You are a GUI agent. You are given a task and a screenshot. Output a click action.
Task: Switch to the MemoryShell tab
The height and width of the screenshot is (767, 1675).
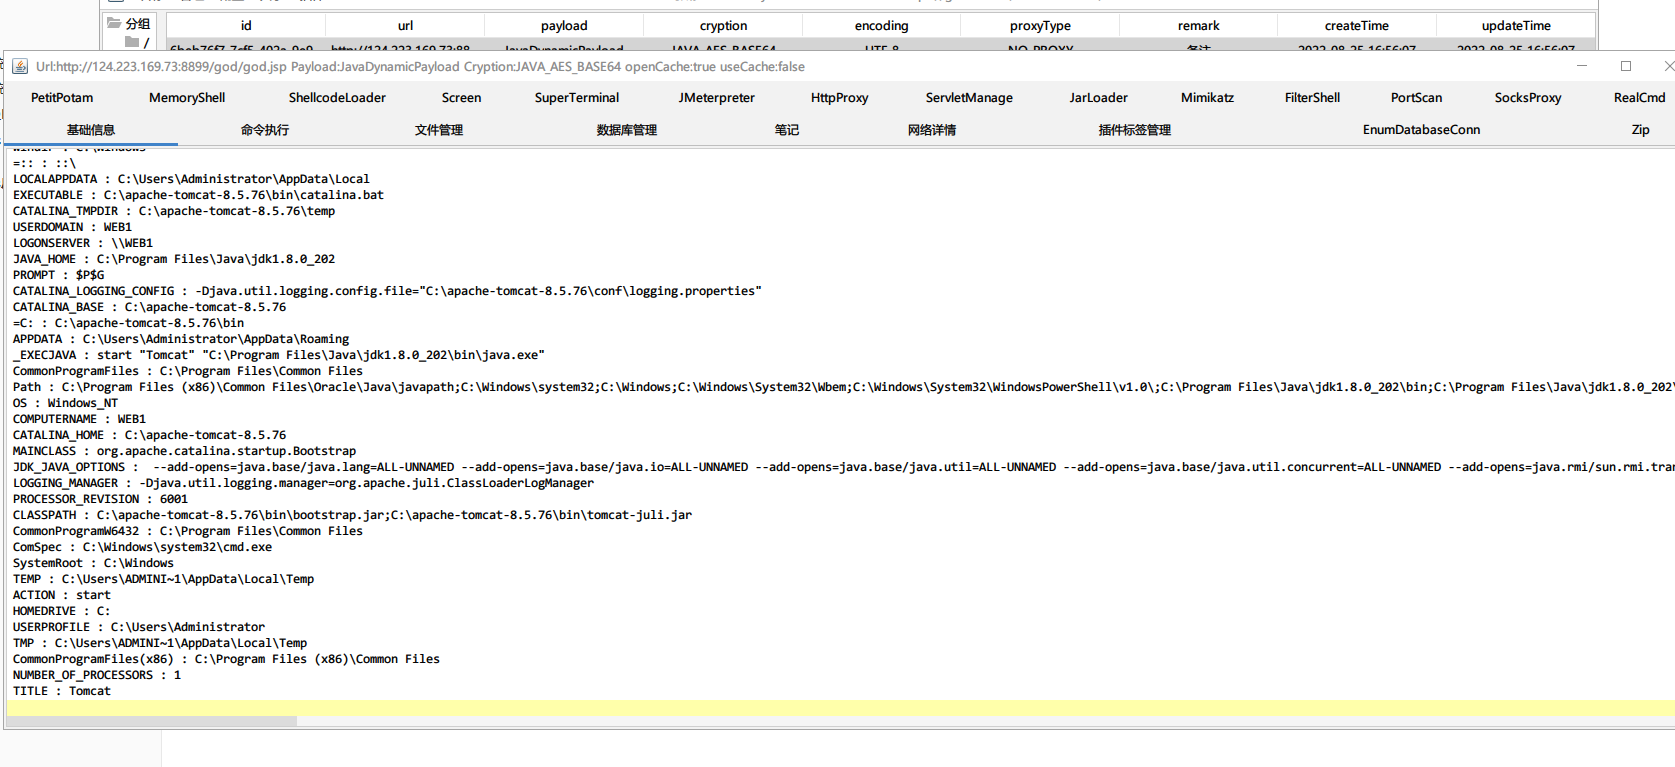coord(187,98)
